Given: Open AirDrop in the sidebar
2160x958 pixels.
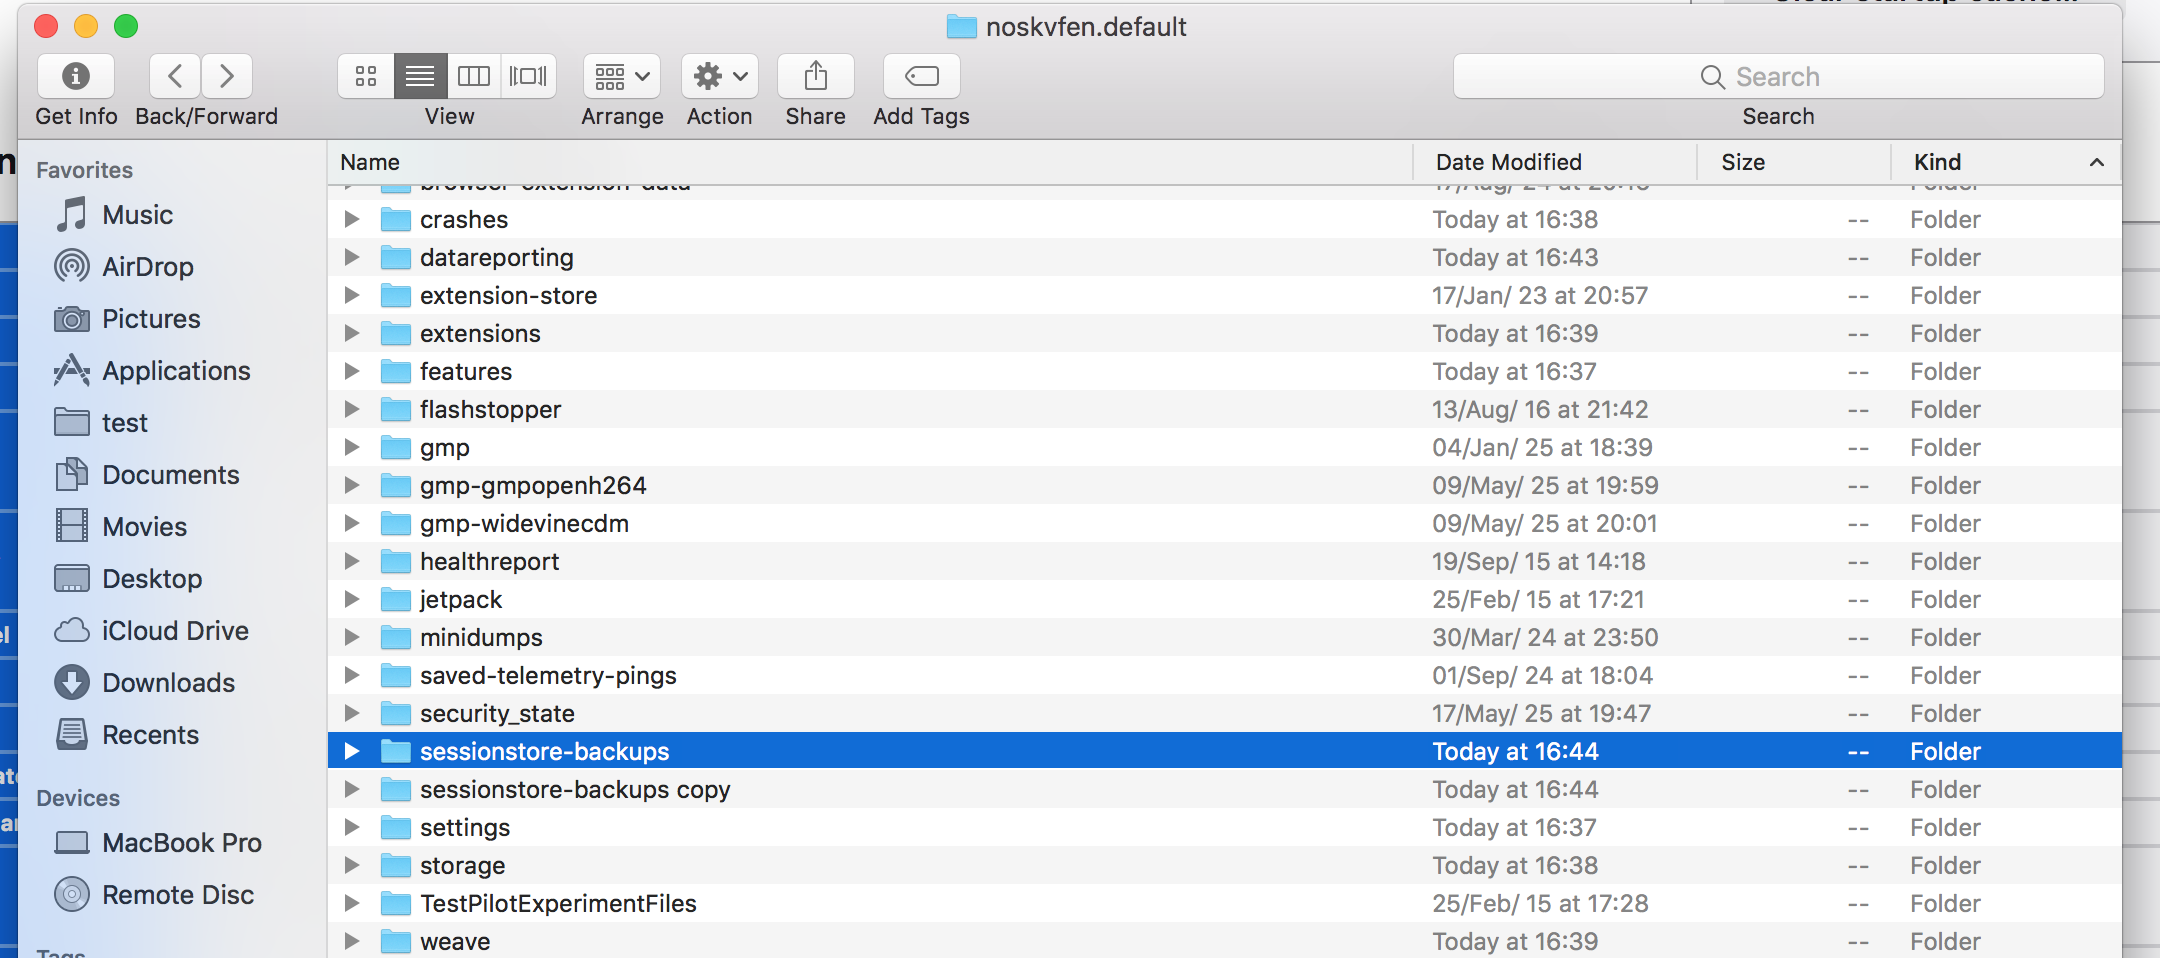Looking at the screenshot, I should [147, 267].
